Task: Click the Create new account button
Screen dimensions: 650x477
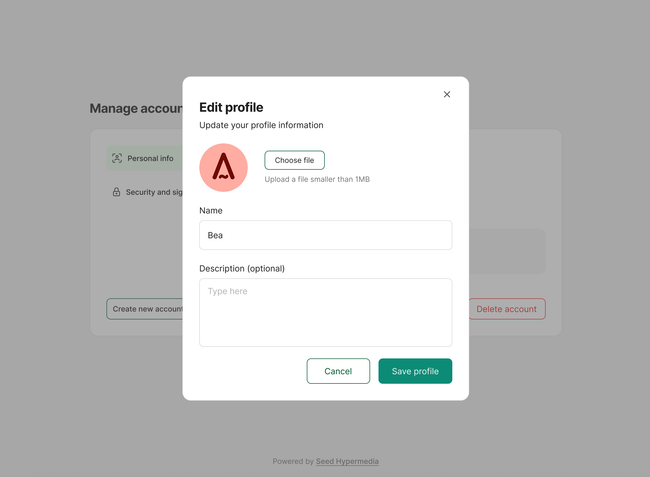Action: [x=146, y=309]
